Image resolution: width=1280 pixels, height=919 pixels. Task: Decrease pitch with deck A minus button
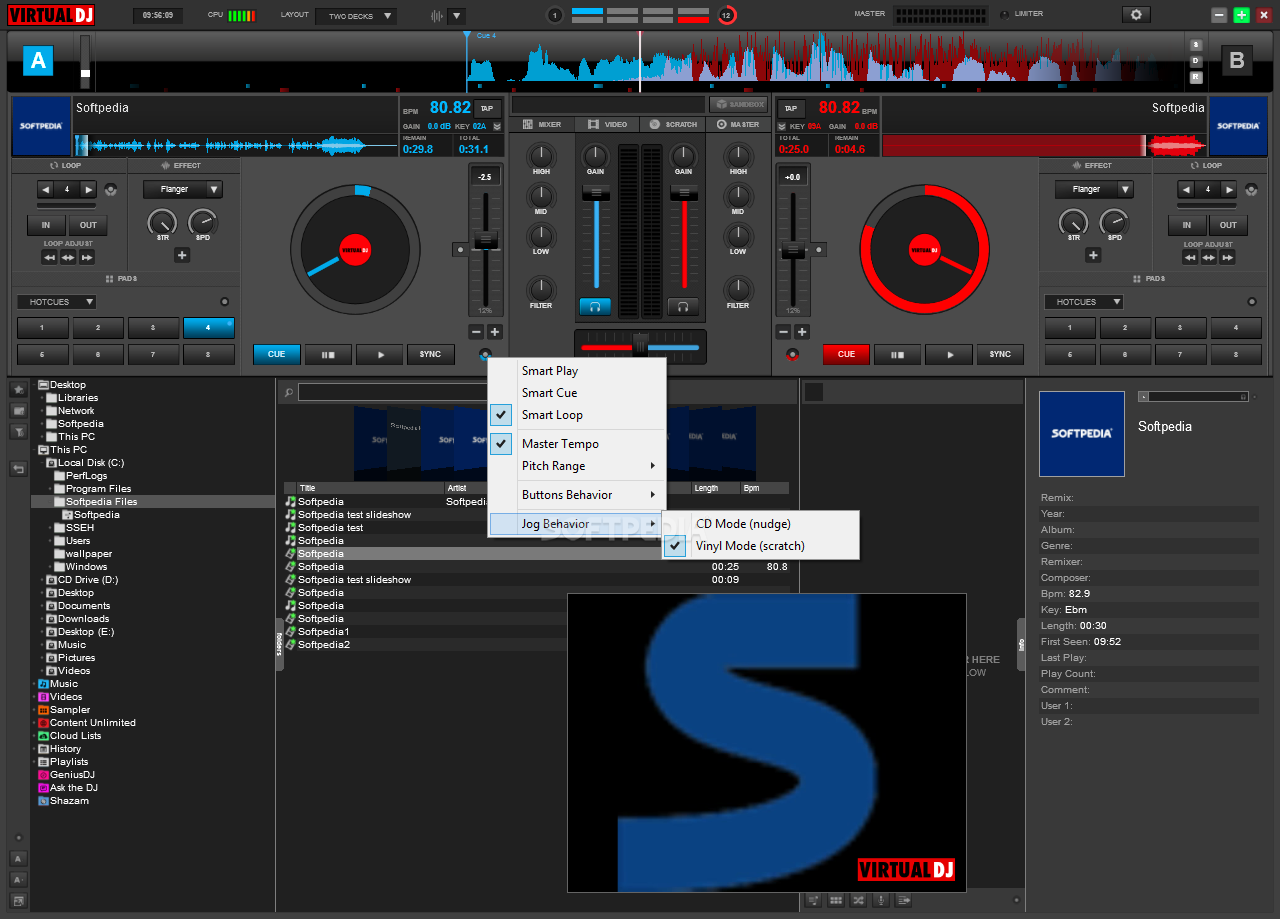(476, 332)
